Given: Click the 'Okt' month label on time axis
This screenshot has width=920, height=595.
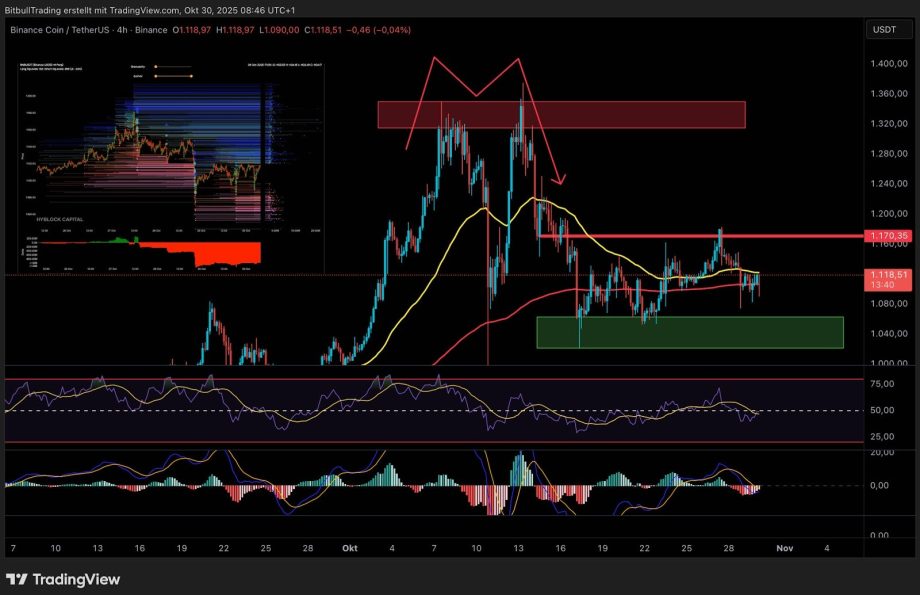Looking at the screenshot, I should (349, 548).
